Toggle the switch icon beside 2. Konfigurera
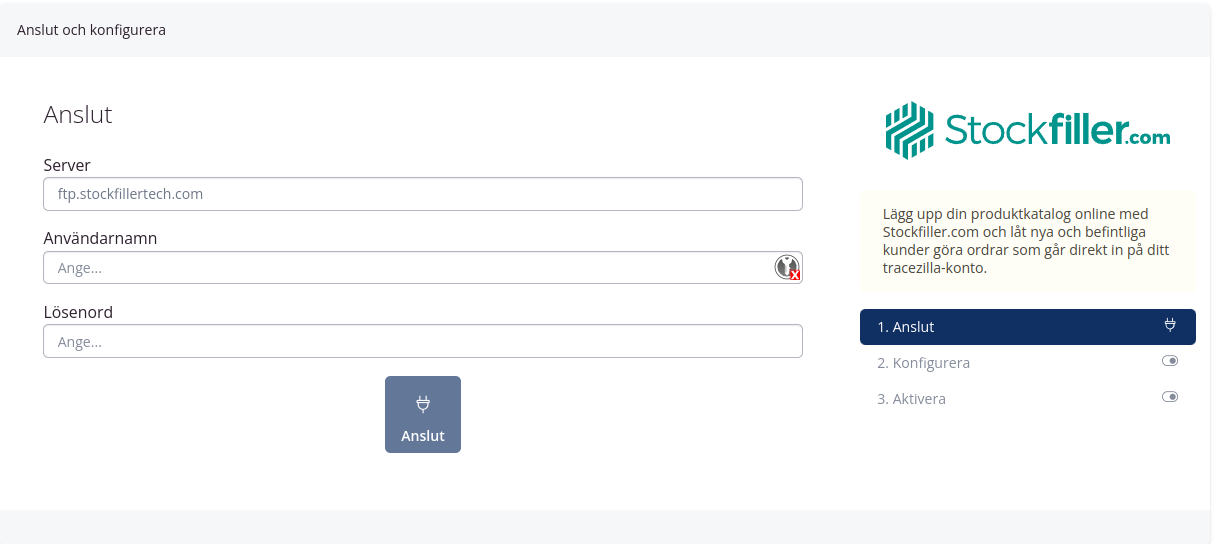1217x544 pixels. pyautogui.click(x=1170, y=361)
